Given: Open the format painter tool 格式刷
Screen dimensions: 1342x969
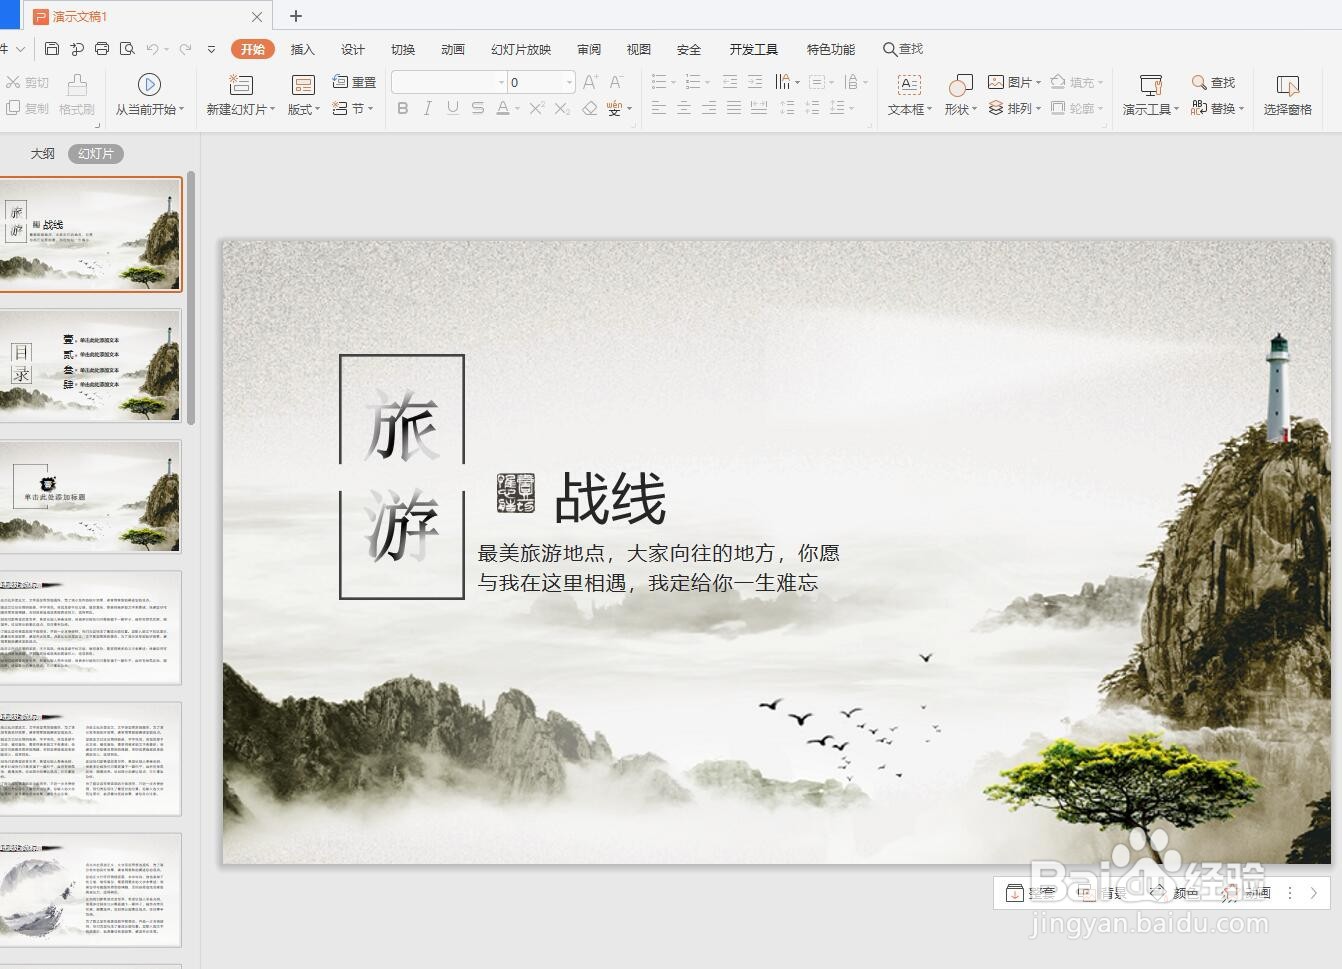Looking at the screenshot, I should 76,95.
